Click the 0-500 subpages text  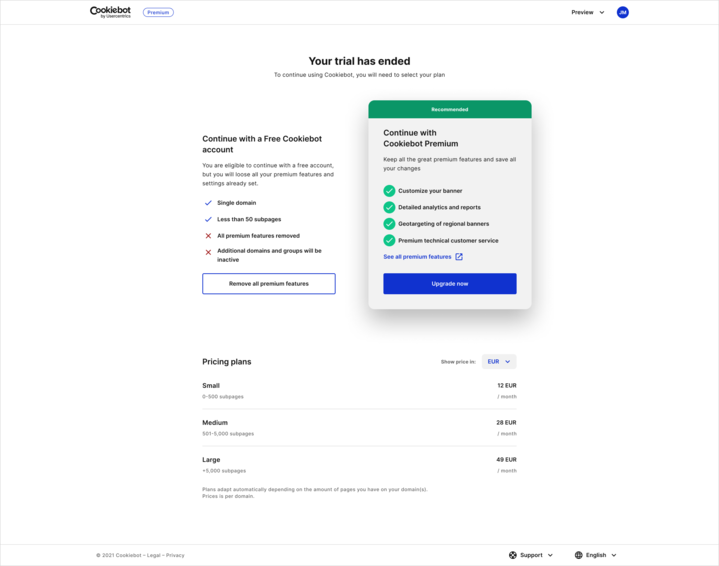(223, 397)
